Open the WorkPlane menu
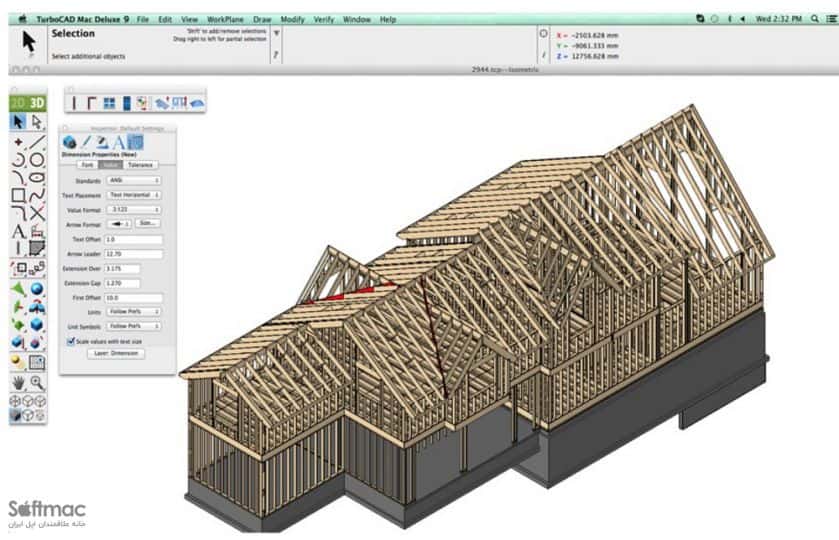Image resolution: width=839 pixels, height=540 pixels. click(x=225, y=19)
